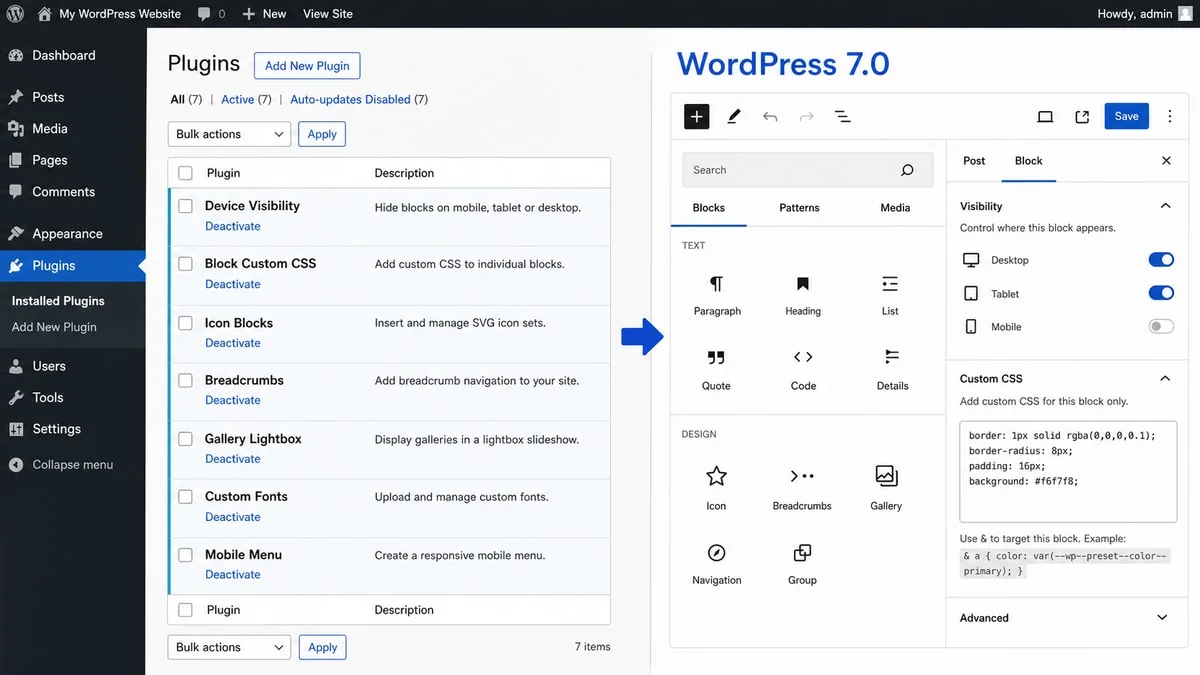Collapse the admin menu
1200x675 pixels.
[61, 465]
